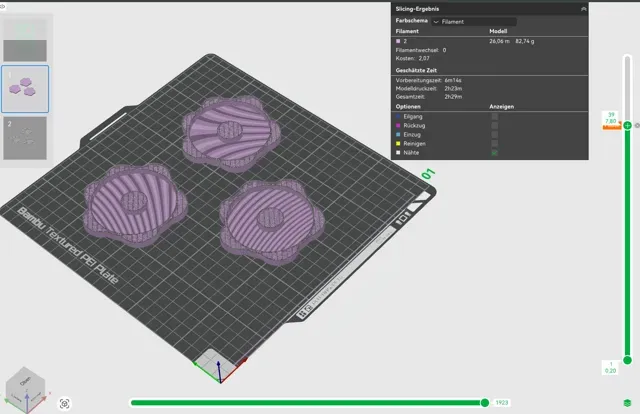This screenshot has width=640, height=414.
Task: Click the Kosten value 2,07
Action: pyautogui.click(x=424, y=58)
